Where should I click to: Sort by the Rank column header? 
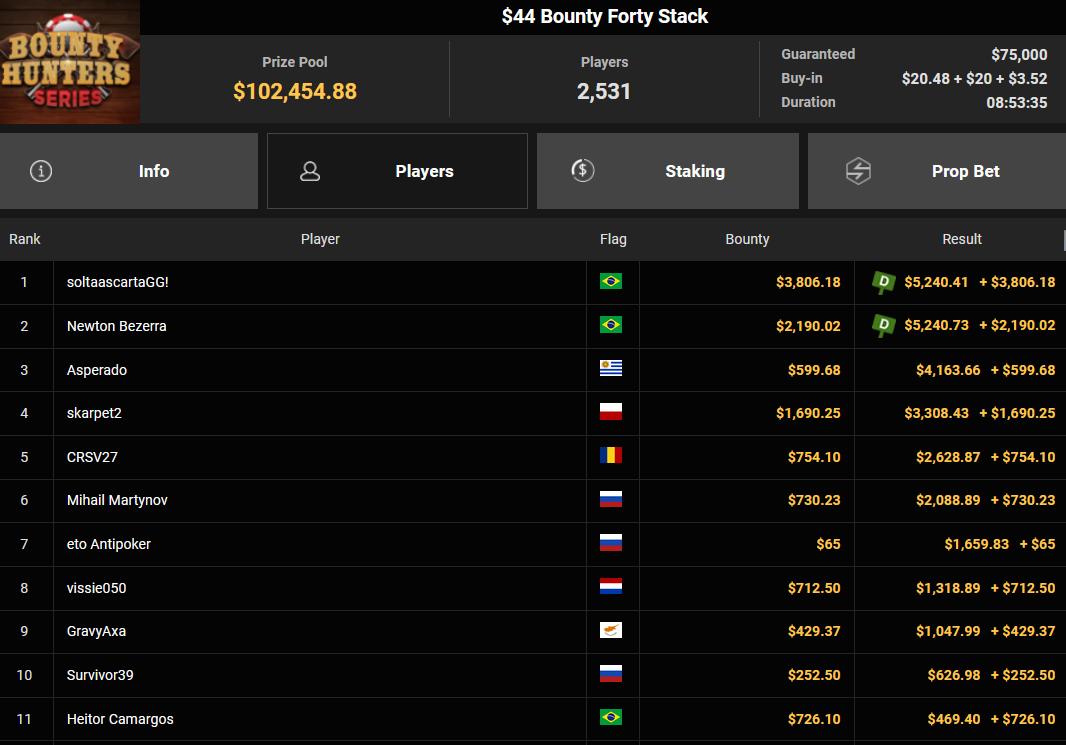coord(24,239)
